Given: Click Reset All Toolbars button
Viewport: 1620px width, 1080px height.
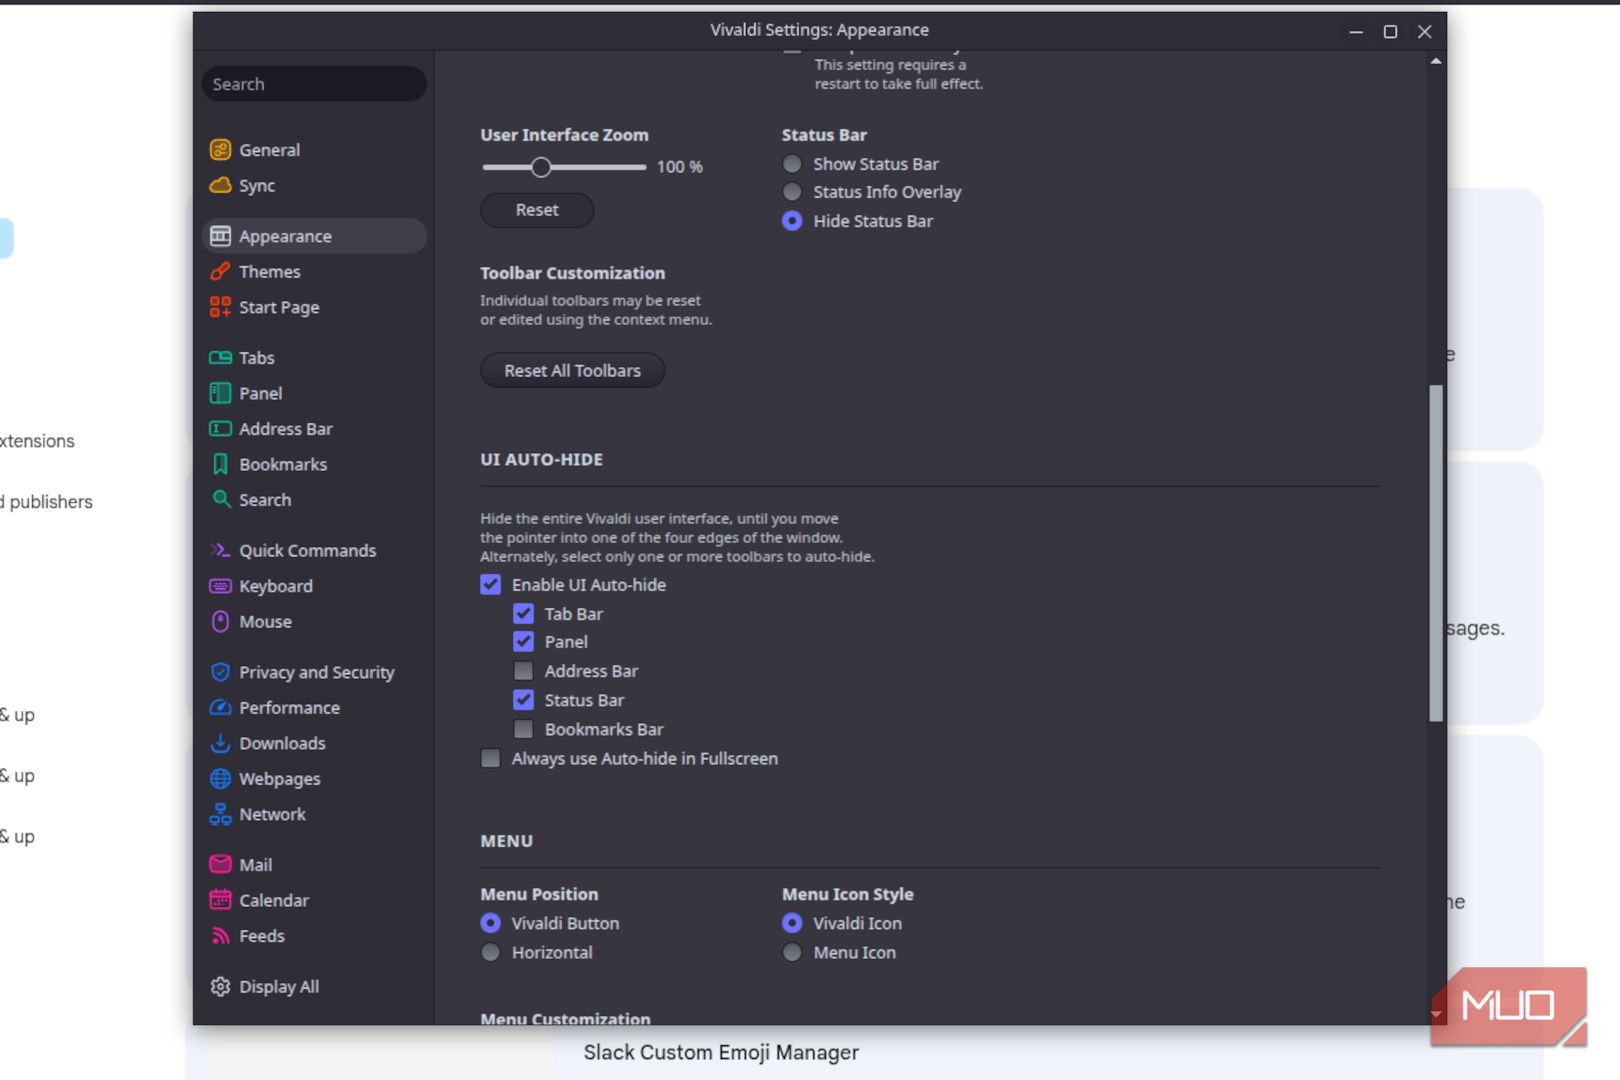Looking at the screenshot, I should 572,370.
